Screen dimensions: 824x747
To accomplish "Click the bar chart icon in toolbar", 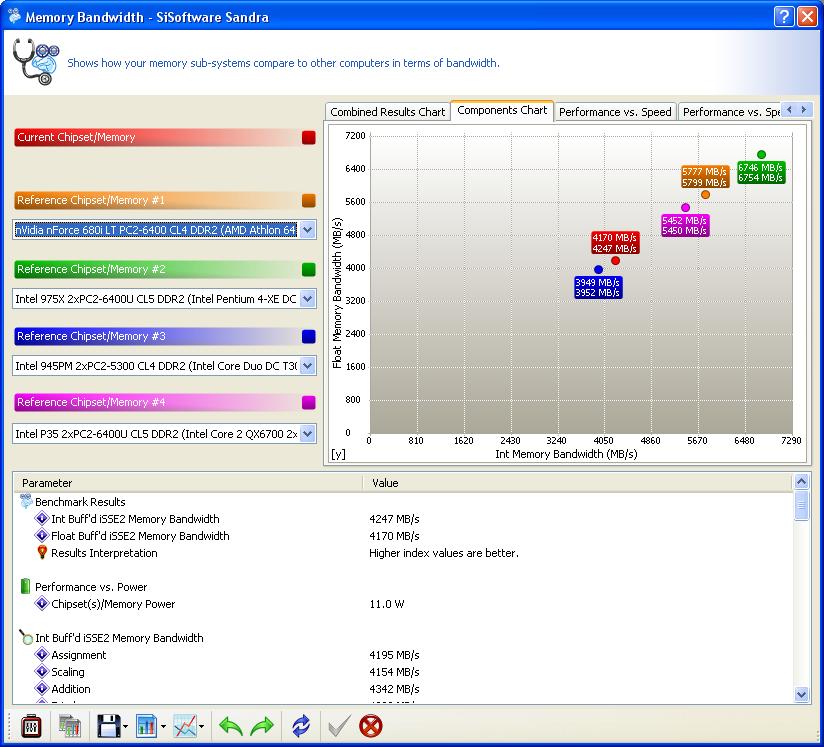I will [x=146, y=726].
